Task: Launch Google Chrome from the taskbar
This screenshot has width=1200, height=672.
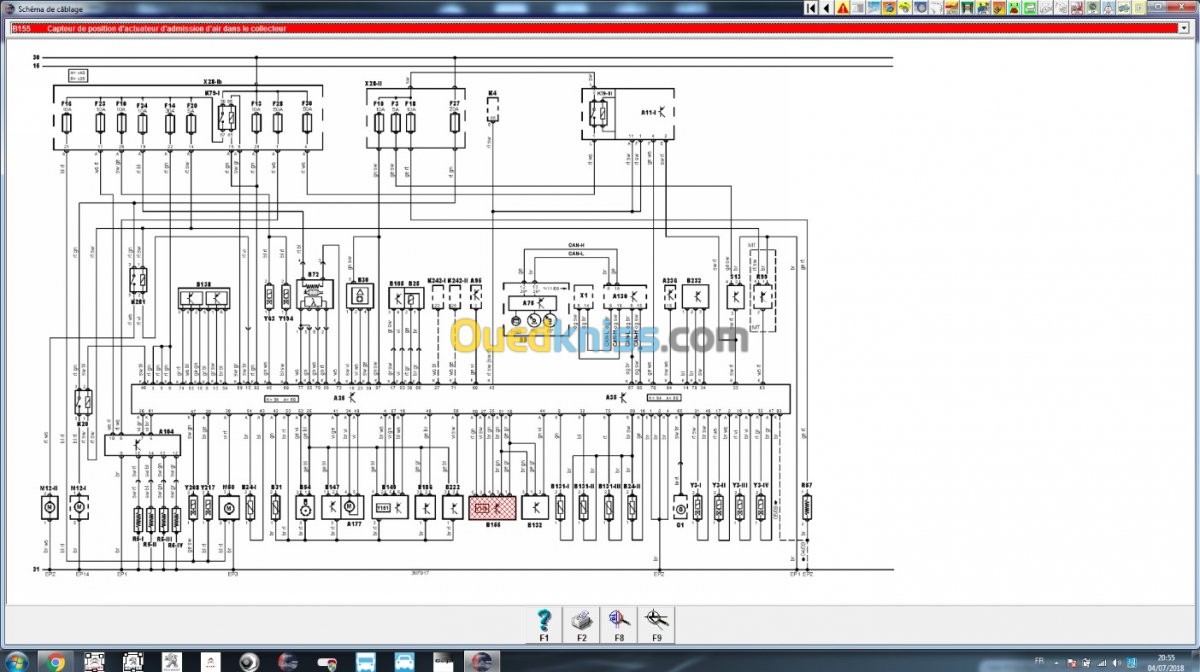Action: pyautogui.click(x=55, y=661)
